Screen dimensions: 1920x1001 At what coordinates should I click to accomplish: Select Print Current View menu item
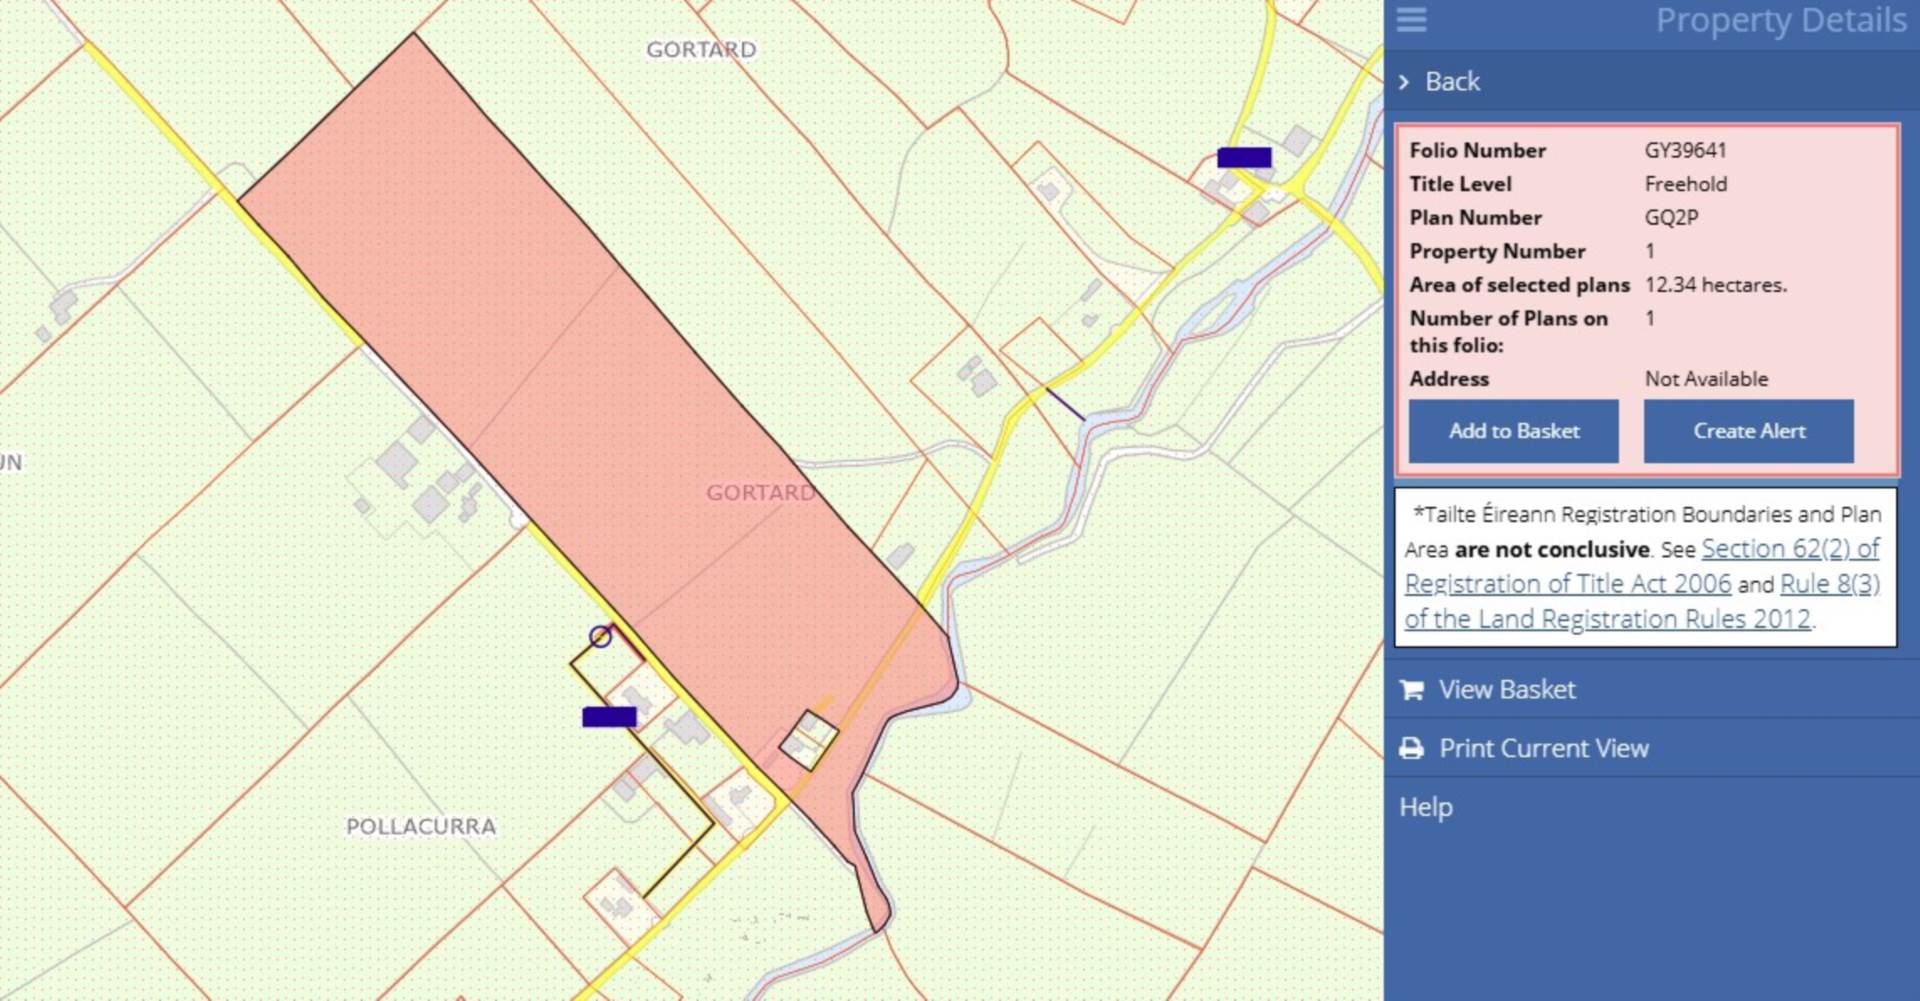[1543, 749]
